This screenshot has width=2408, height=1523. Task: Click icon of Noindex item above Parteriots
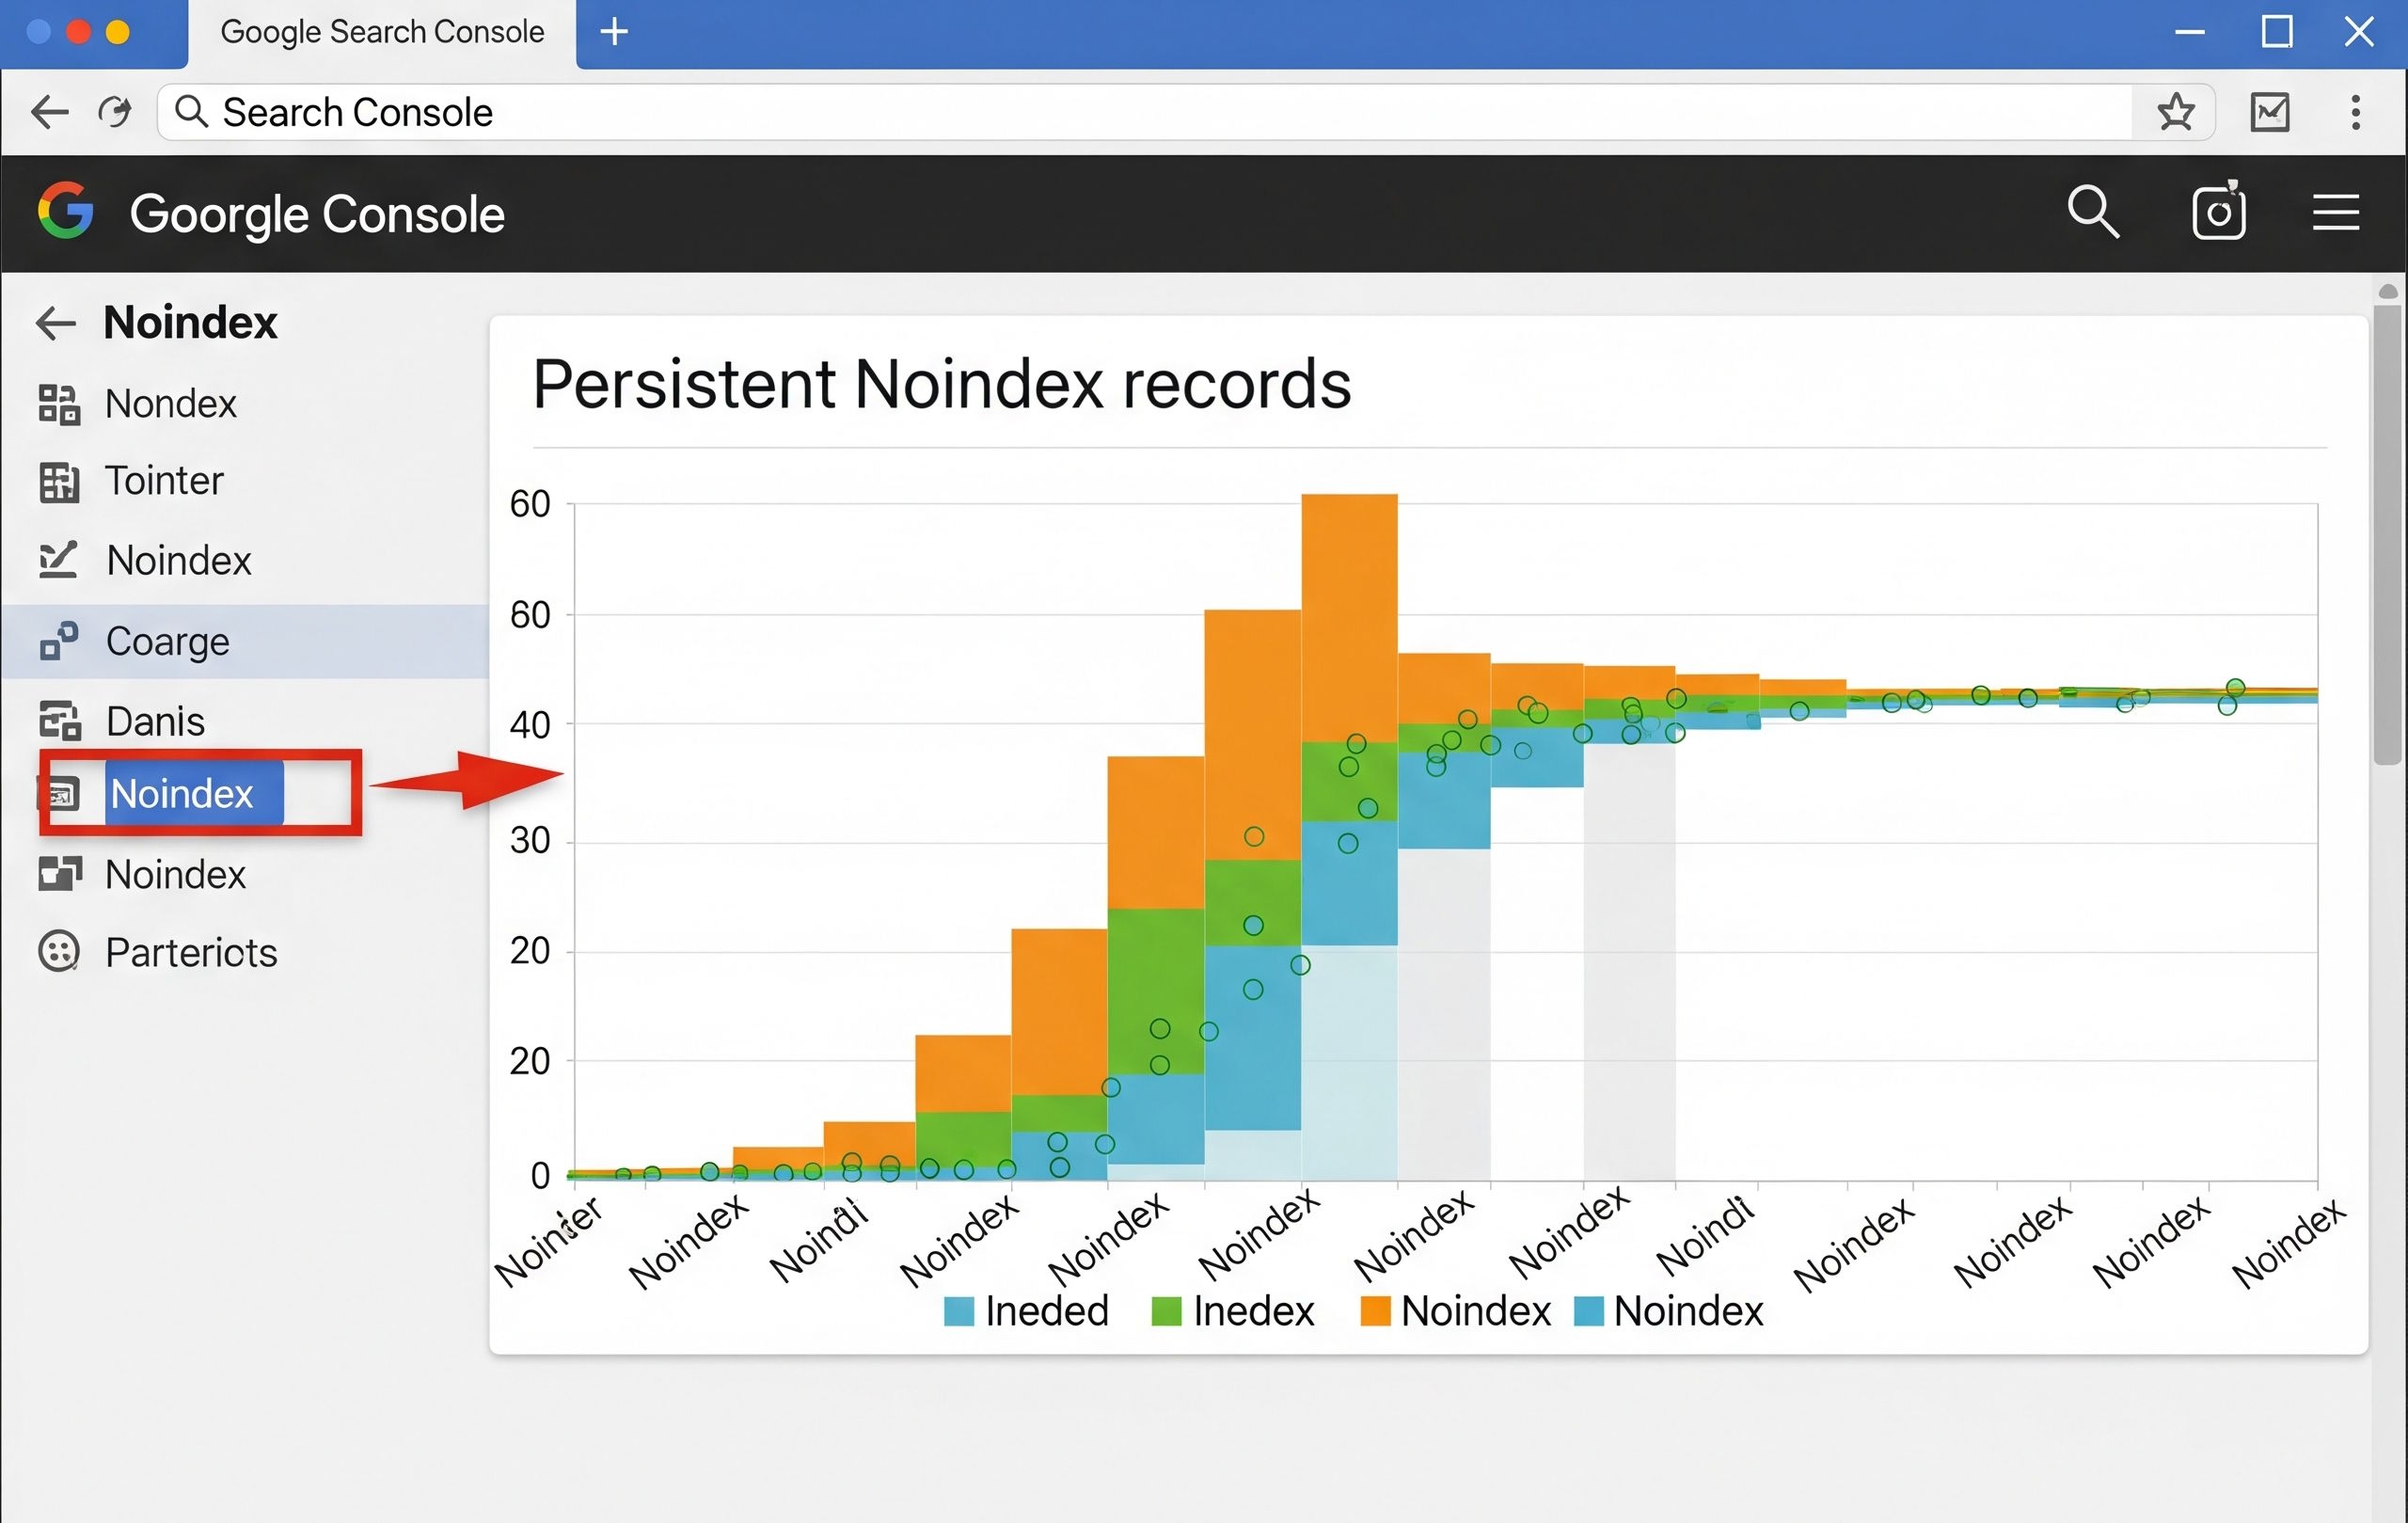59,874
